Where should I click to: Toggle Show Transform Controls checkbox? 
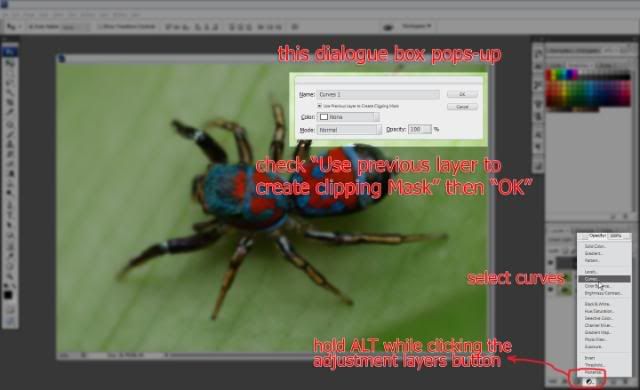[x=100, y=27]
